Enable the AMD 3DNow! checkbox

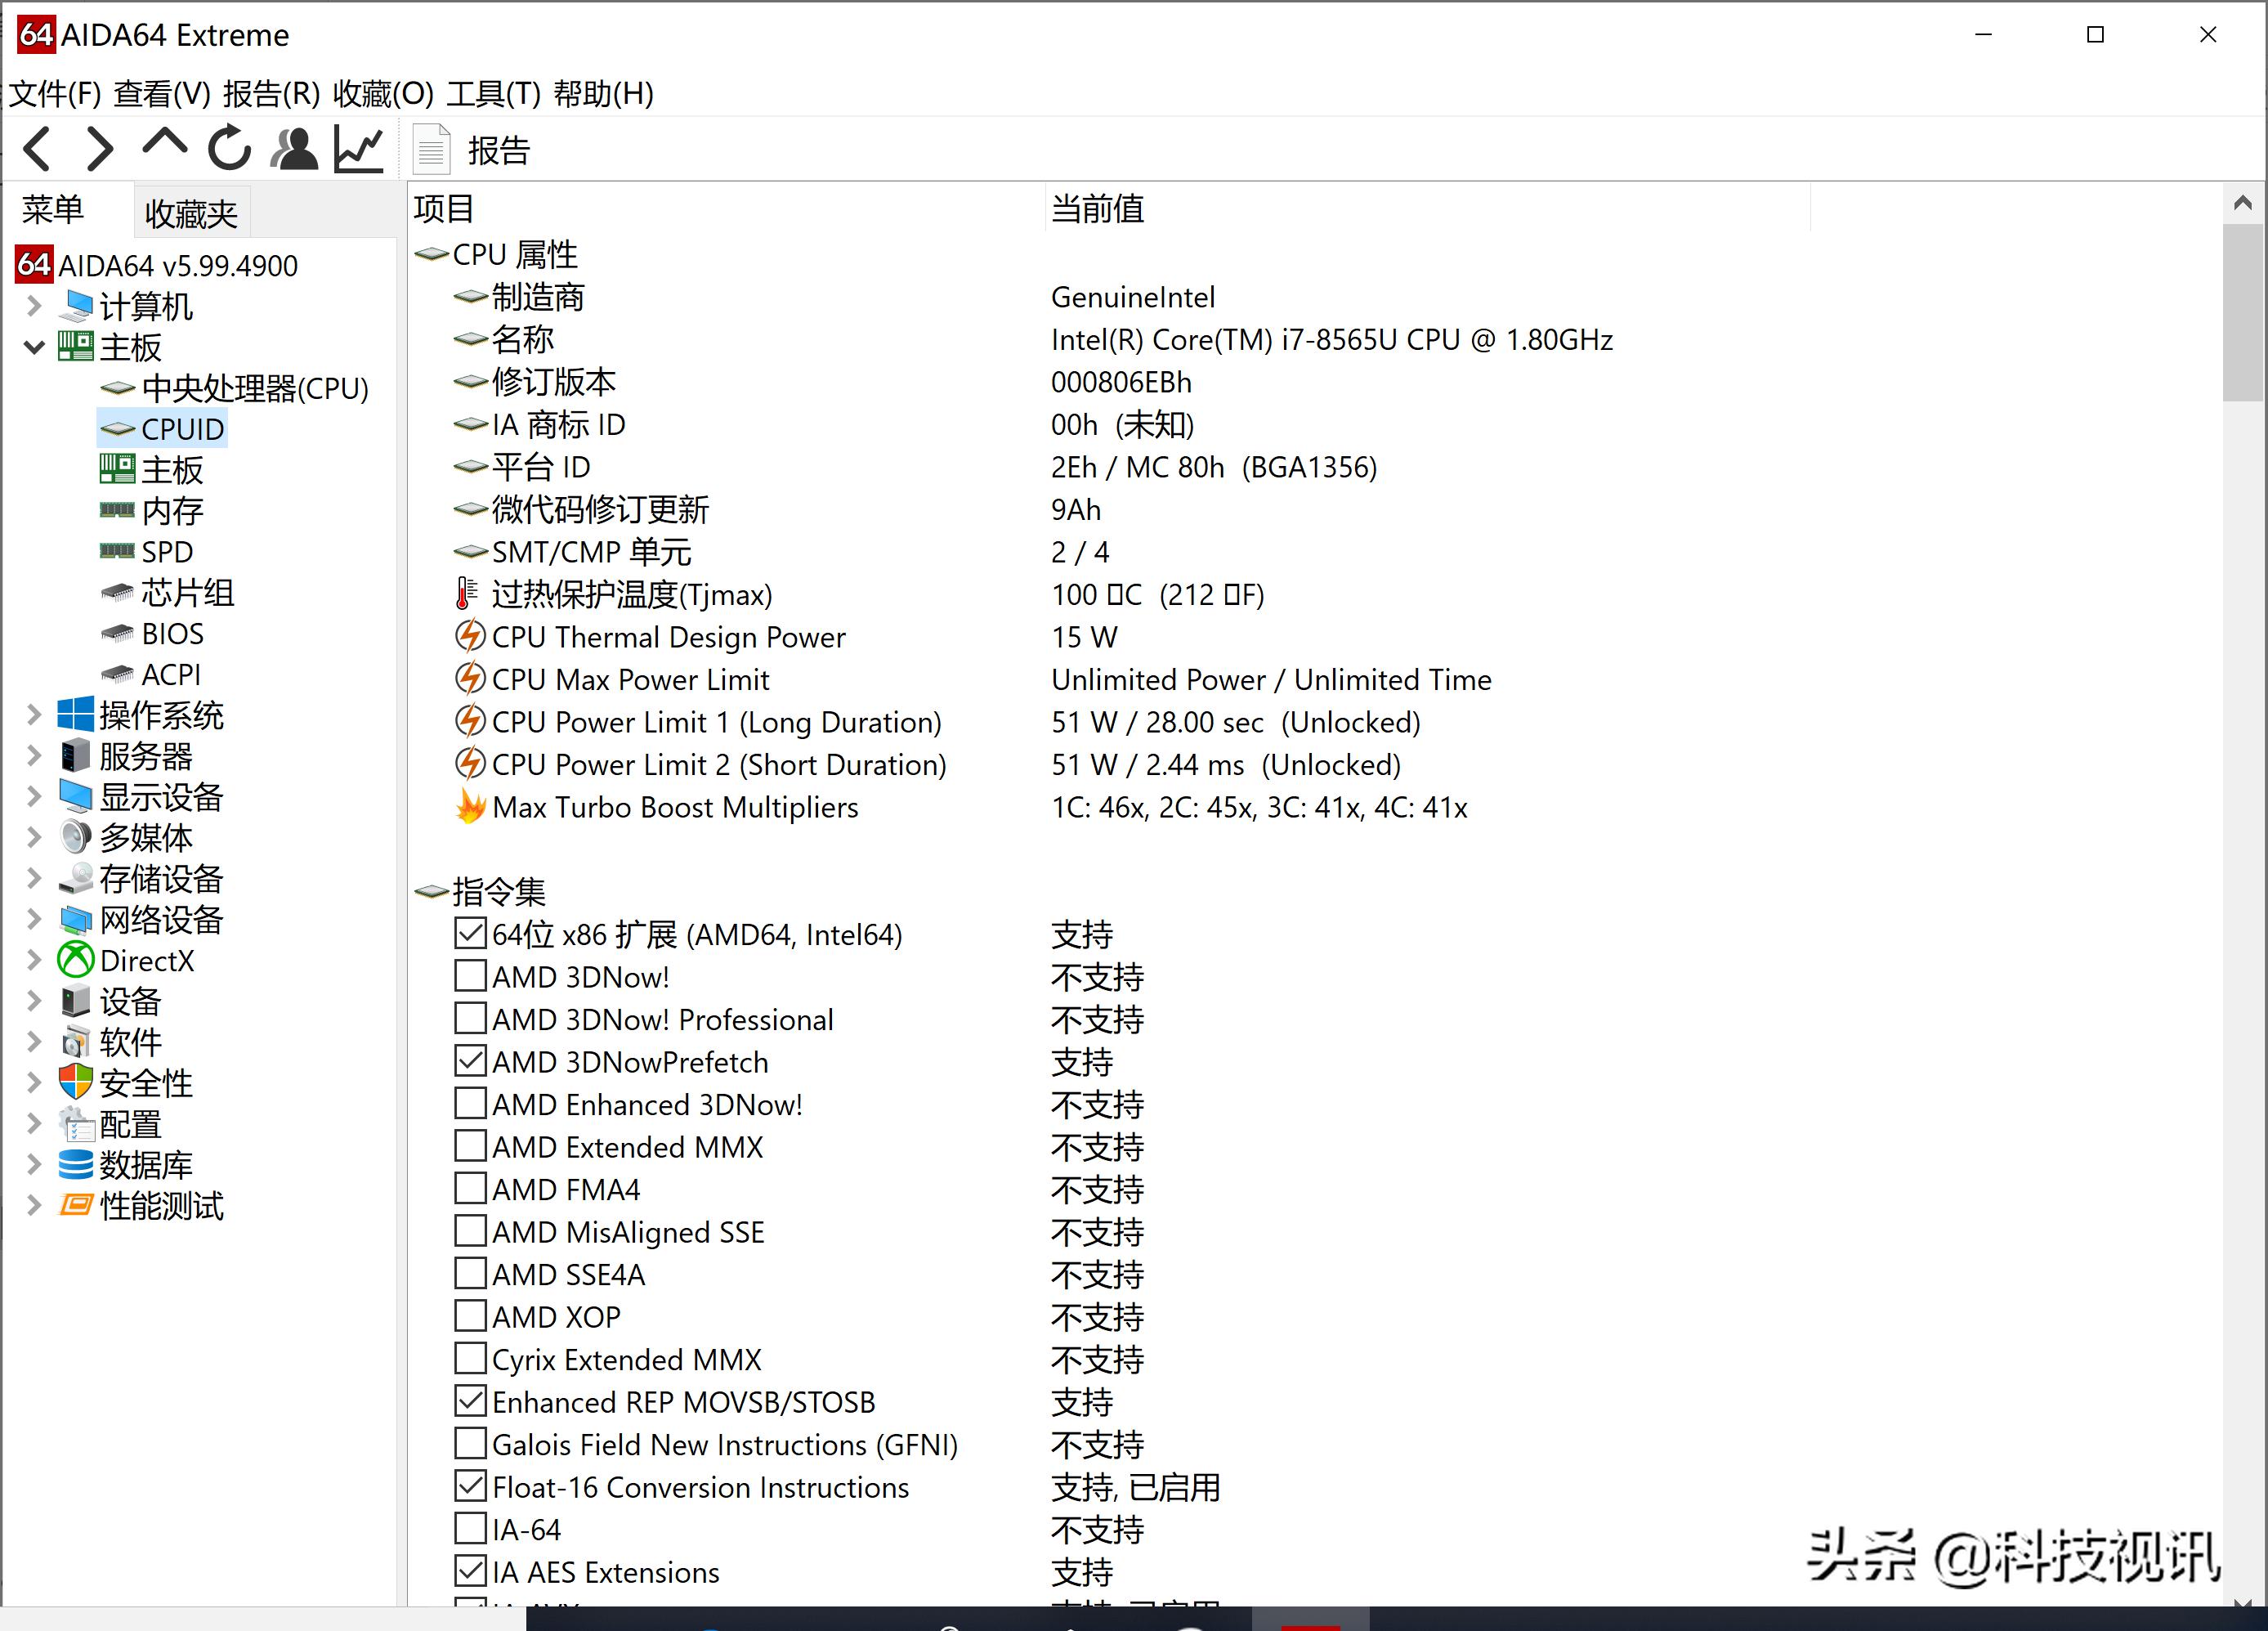pyautogui.click(x=469, y=975)
